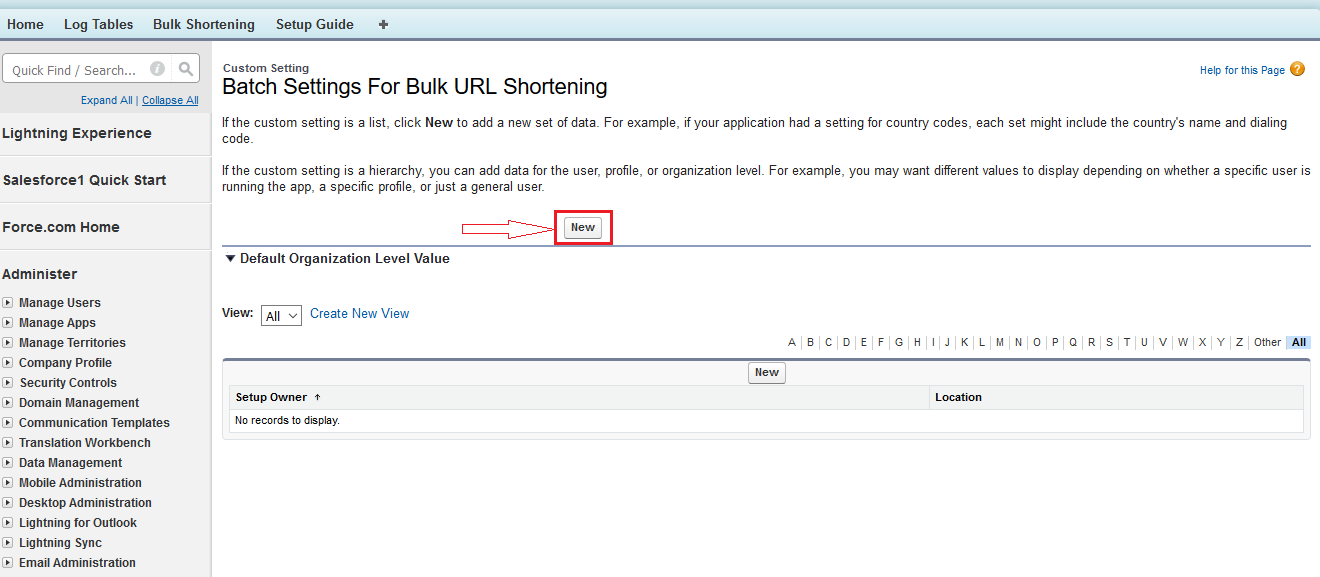Expand the Manage Users arrow icon
Viewport: 1320px width, 577px height.
8,303
